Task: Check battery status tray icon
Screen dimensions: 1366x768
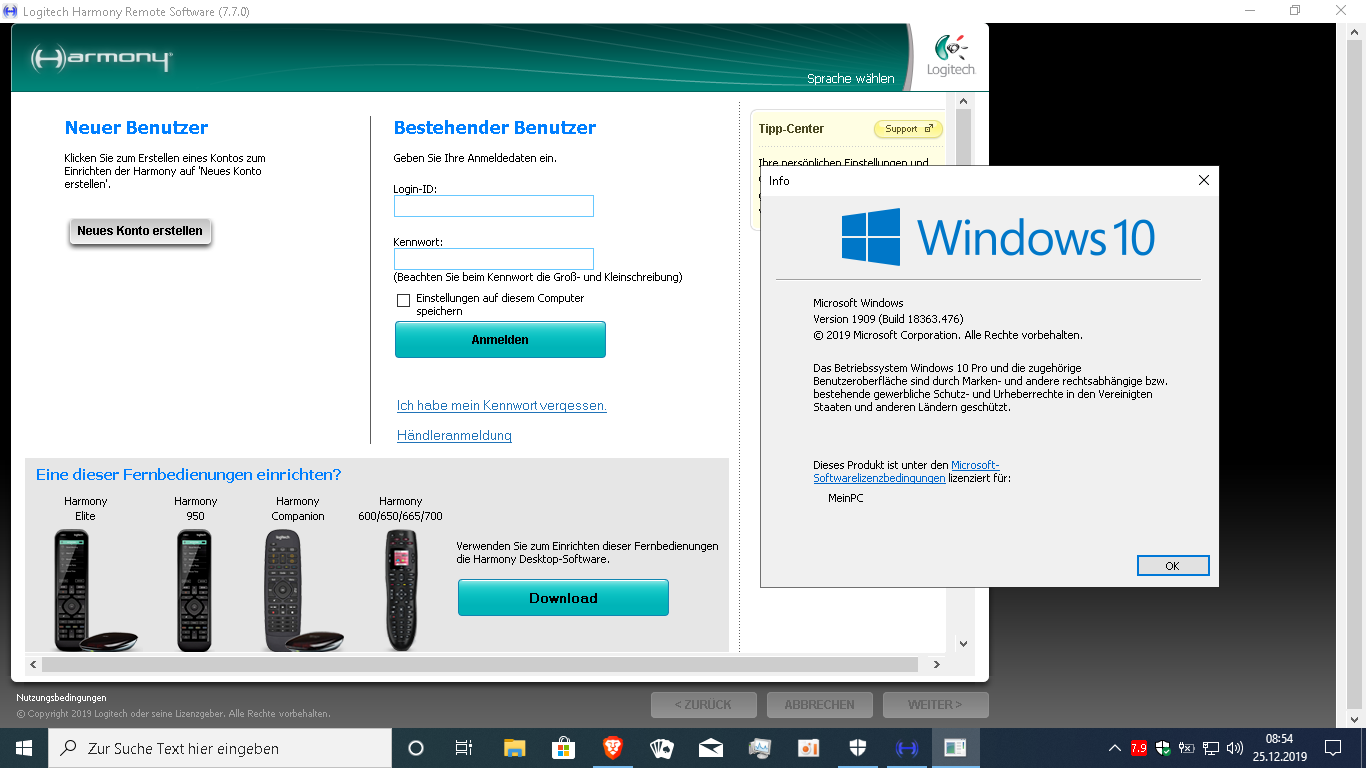Action: [x=1187, y=748]
